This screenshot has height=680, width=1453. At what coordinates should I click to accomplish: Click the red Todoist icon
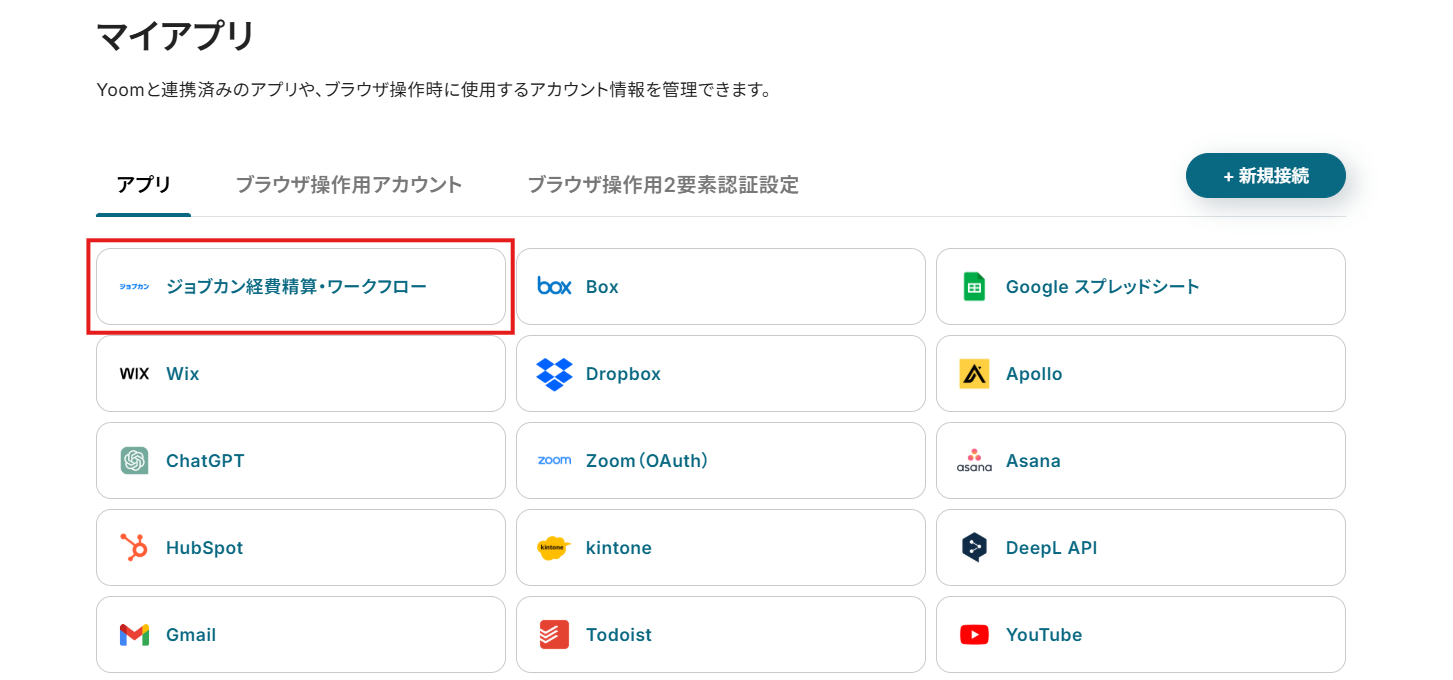coord(554,635)
